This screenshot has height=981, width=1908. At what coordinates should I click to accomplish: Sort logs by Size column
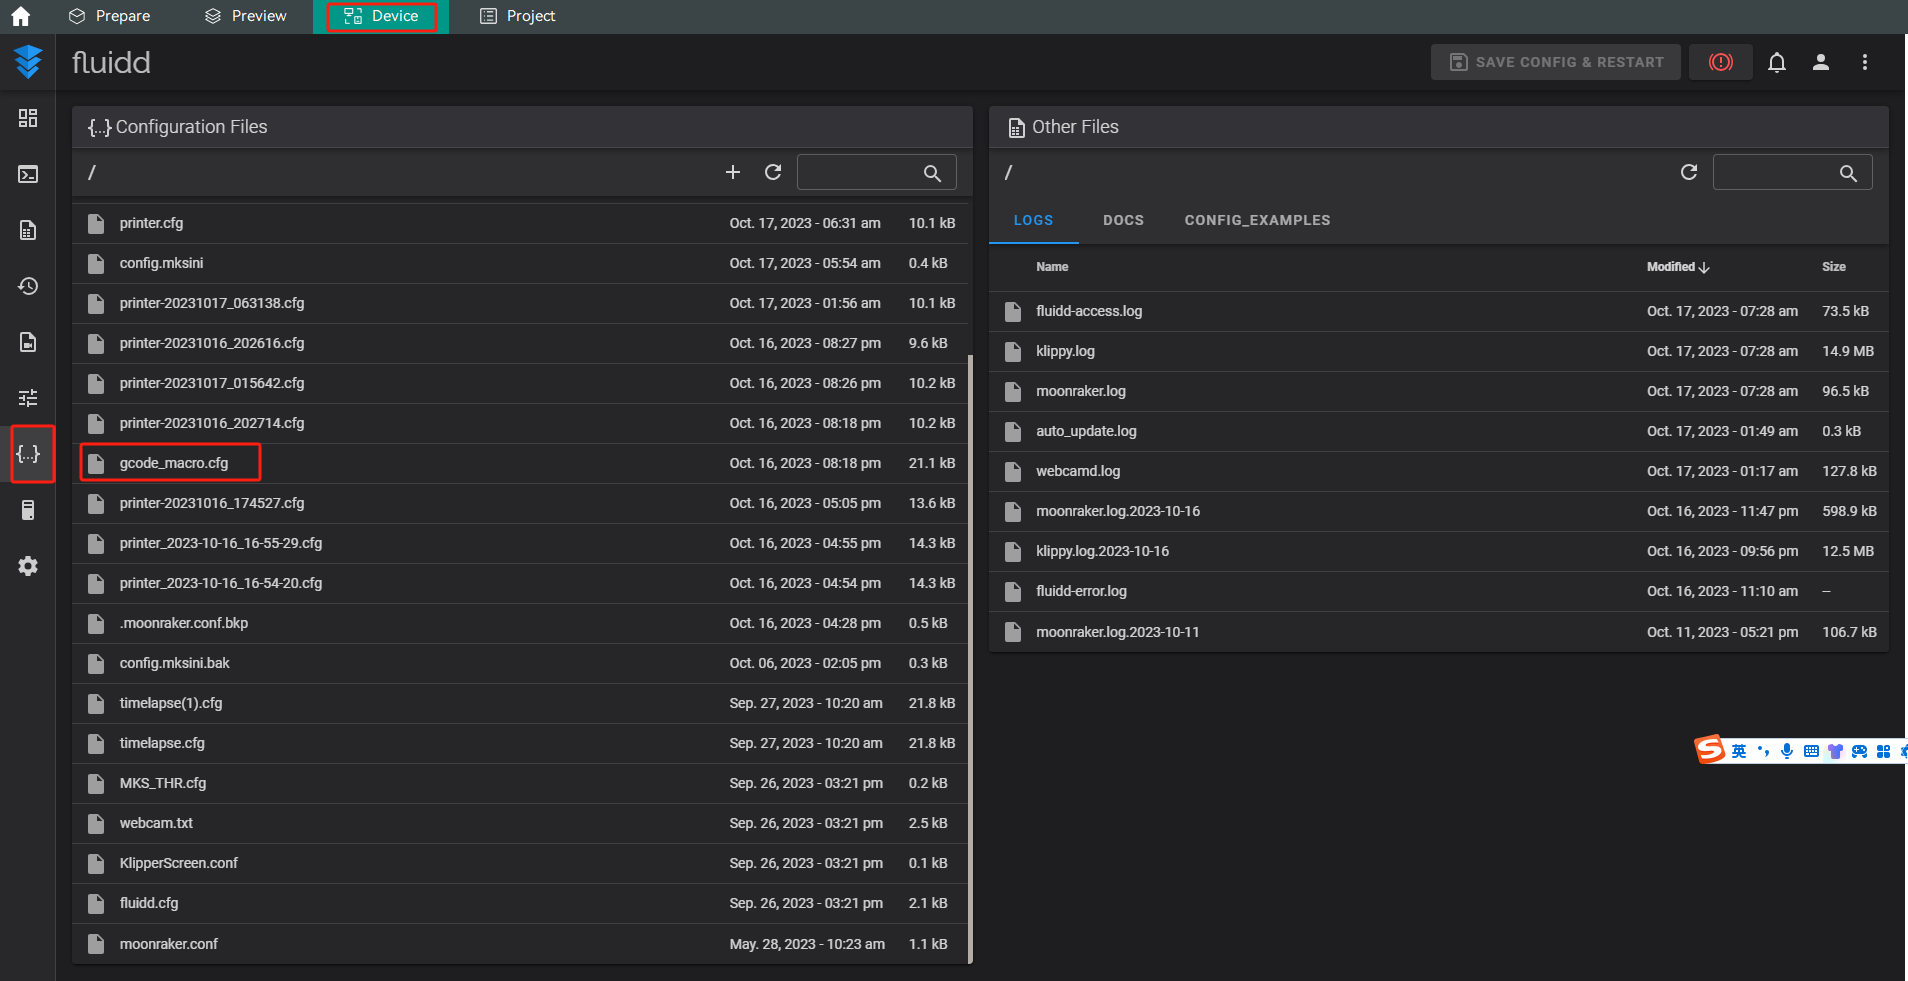click(1834, 267)
